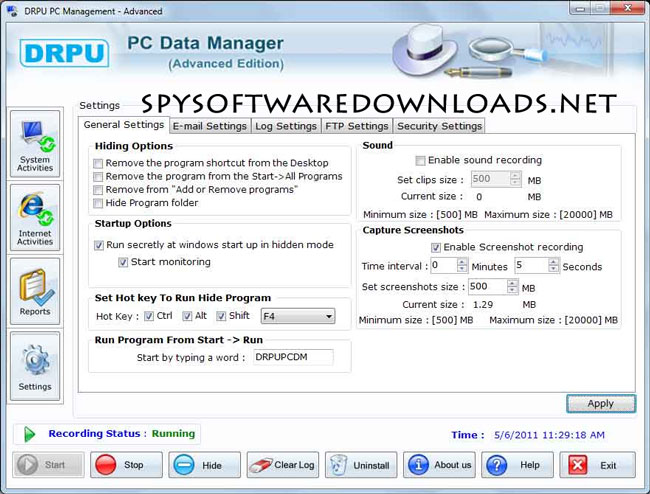
Task: Toggle Run secretly at windows start up
Action: pyautogui.click(x=99, y=245)
